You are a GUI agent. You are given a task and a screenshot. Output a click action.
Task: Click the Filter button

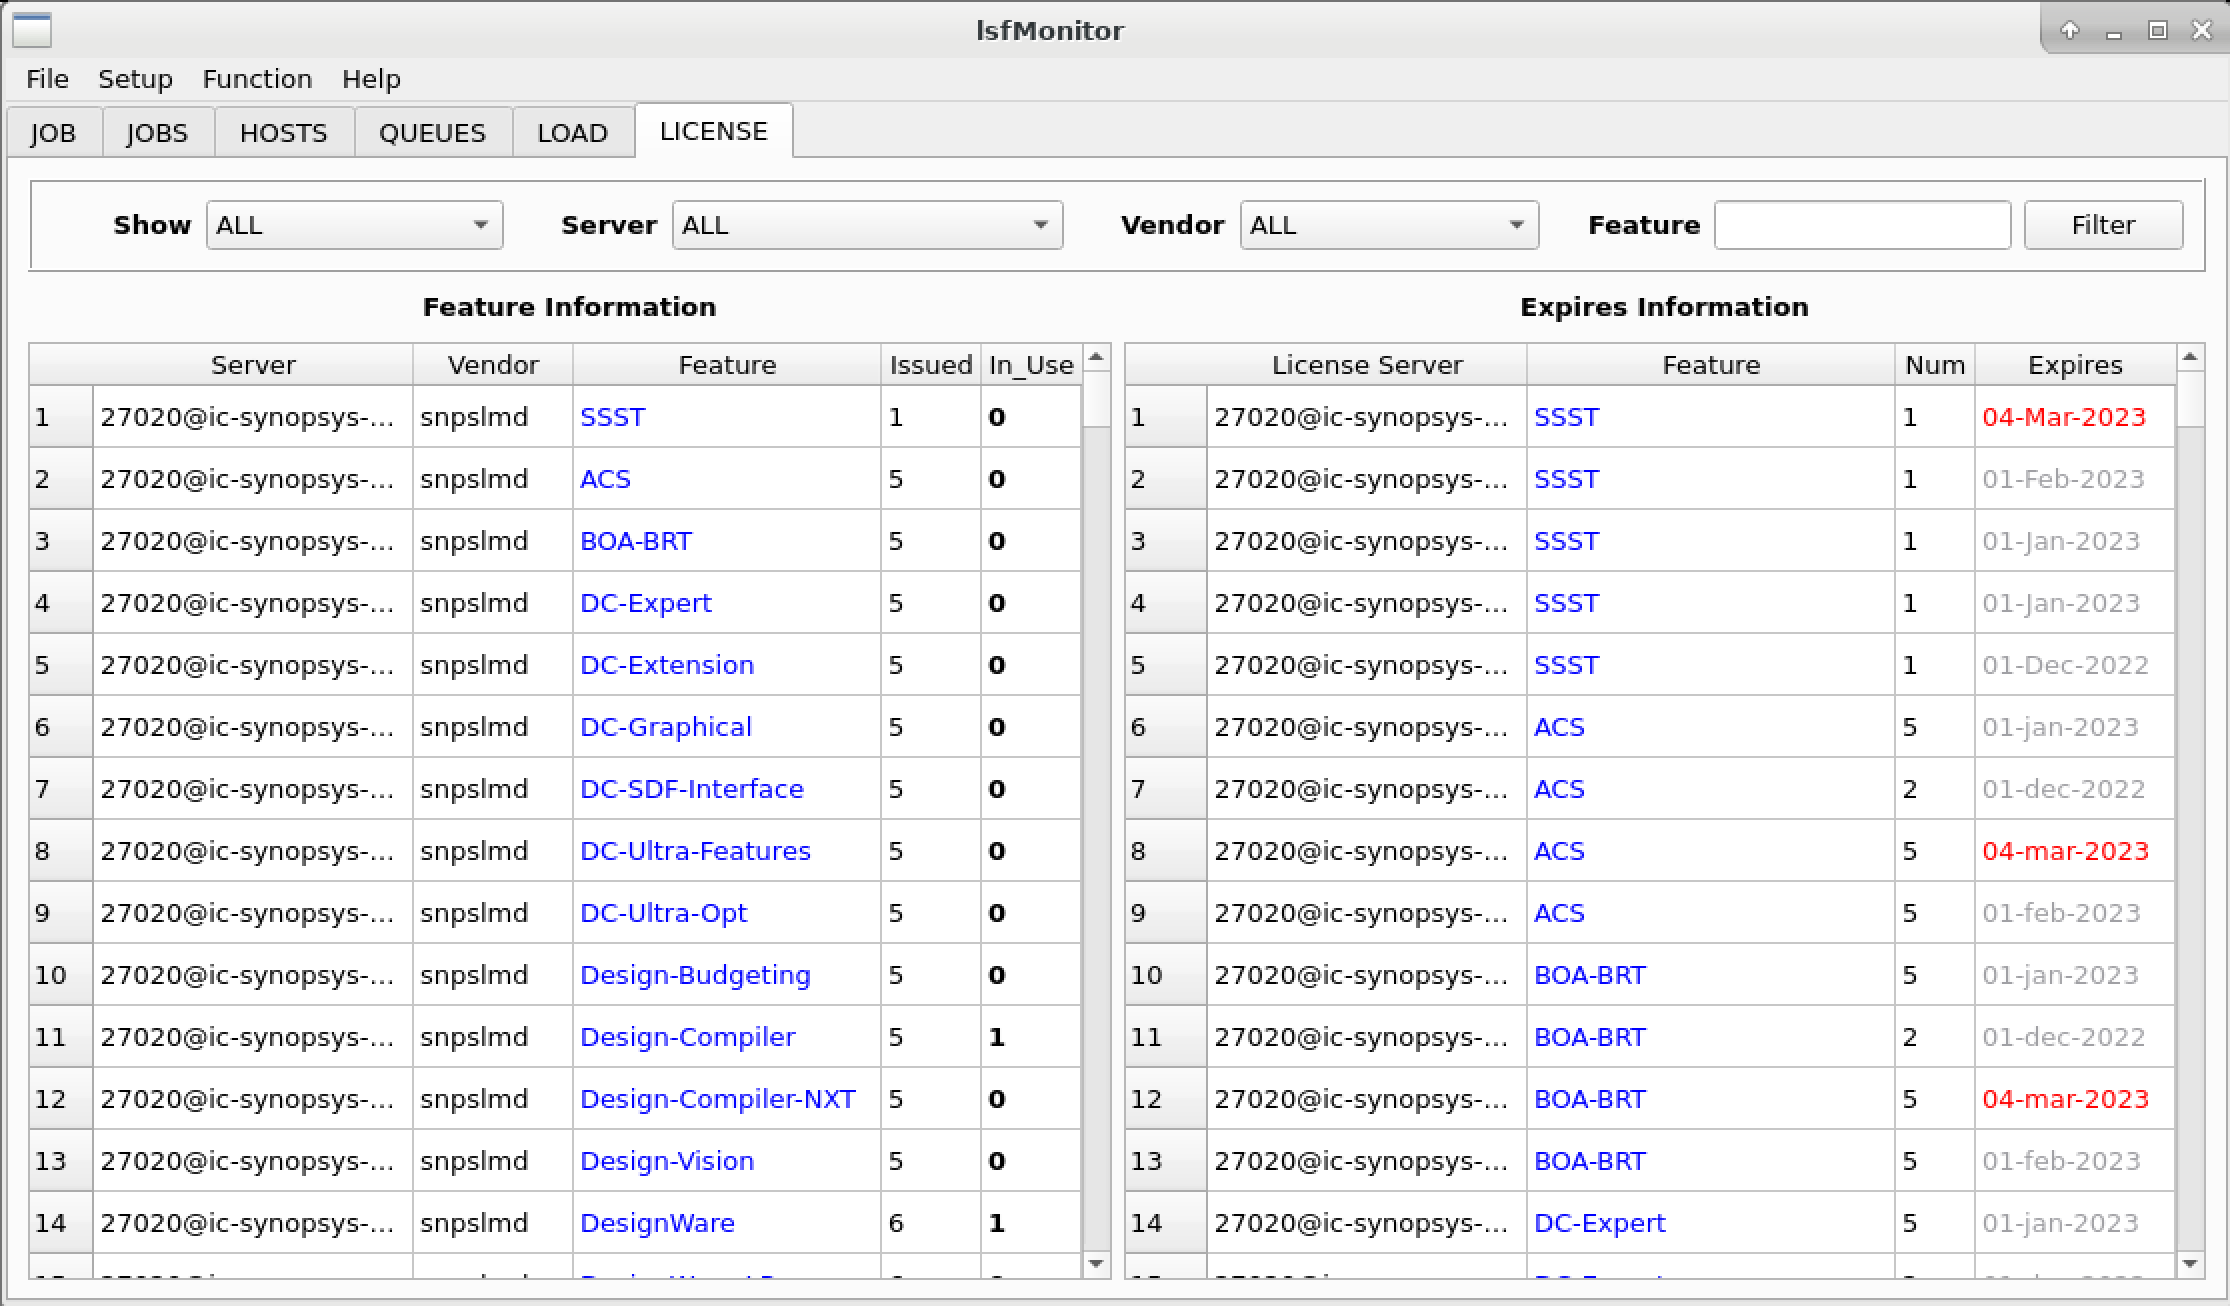pyautogui.click(x=2103, y=225)
